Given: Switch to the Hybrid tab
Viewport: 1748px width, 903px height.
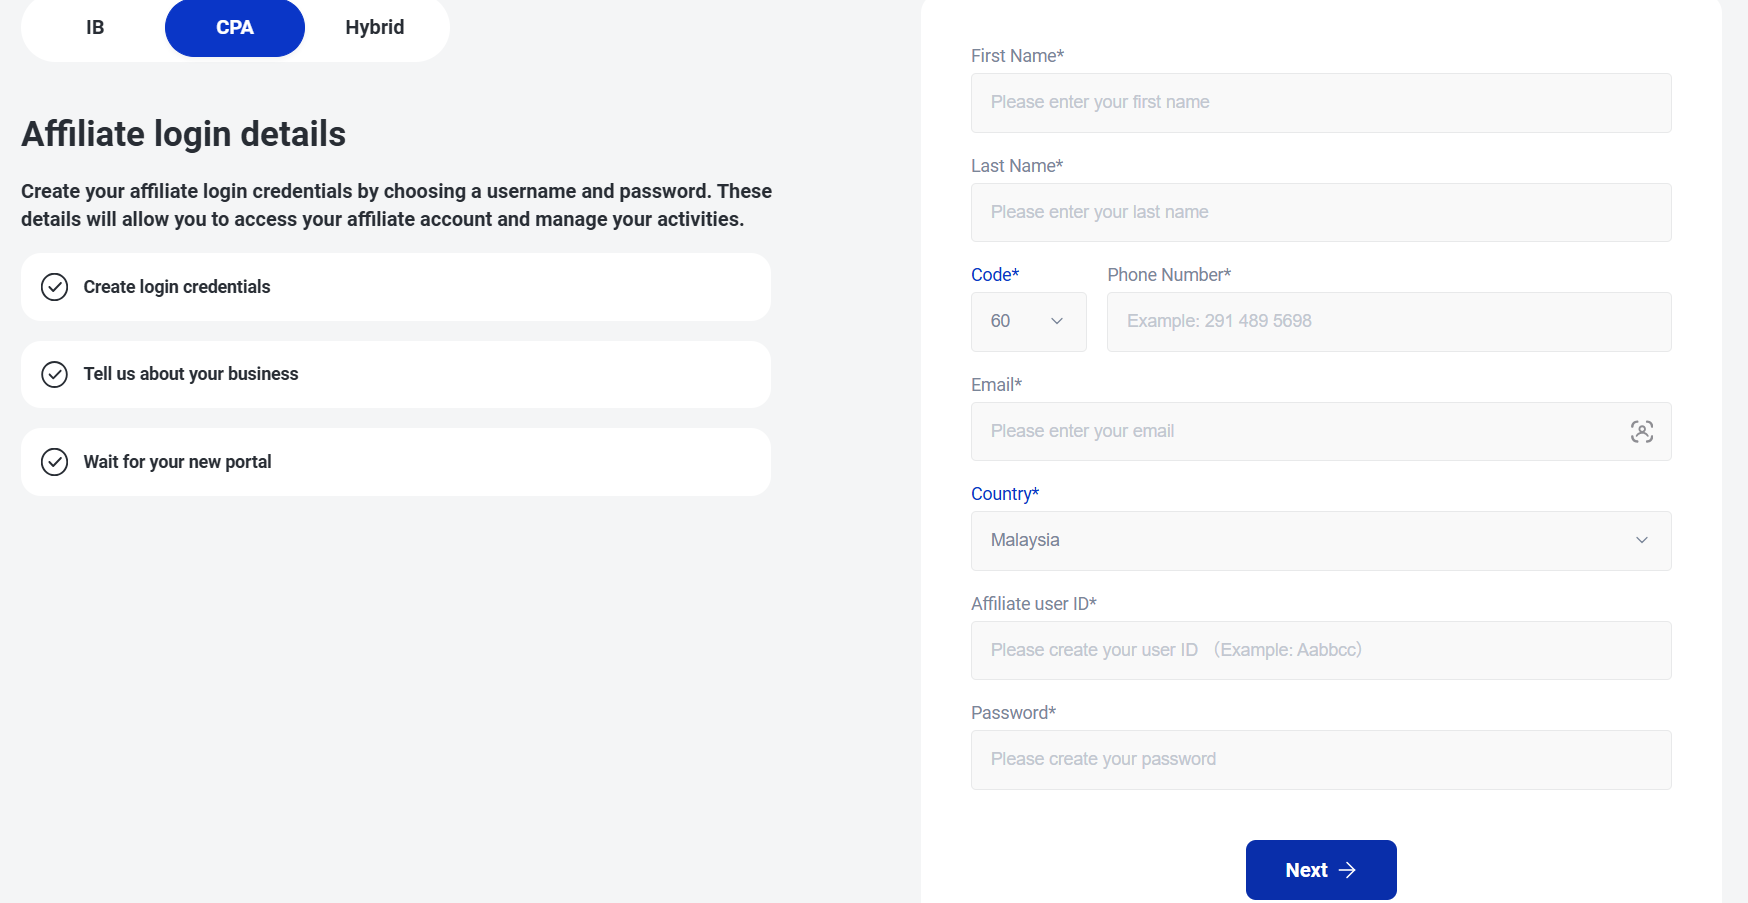Looking at the screenshot, I should point(375,28).
